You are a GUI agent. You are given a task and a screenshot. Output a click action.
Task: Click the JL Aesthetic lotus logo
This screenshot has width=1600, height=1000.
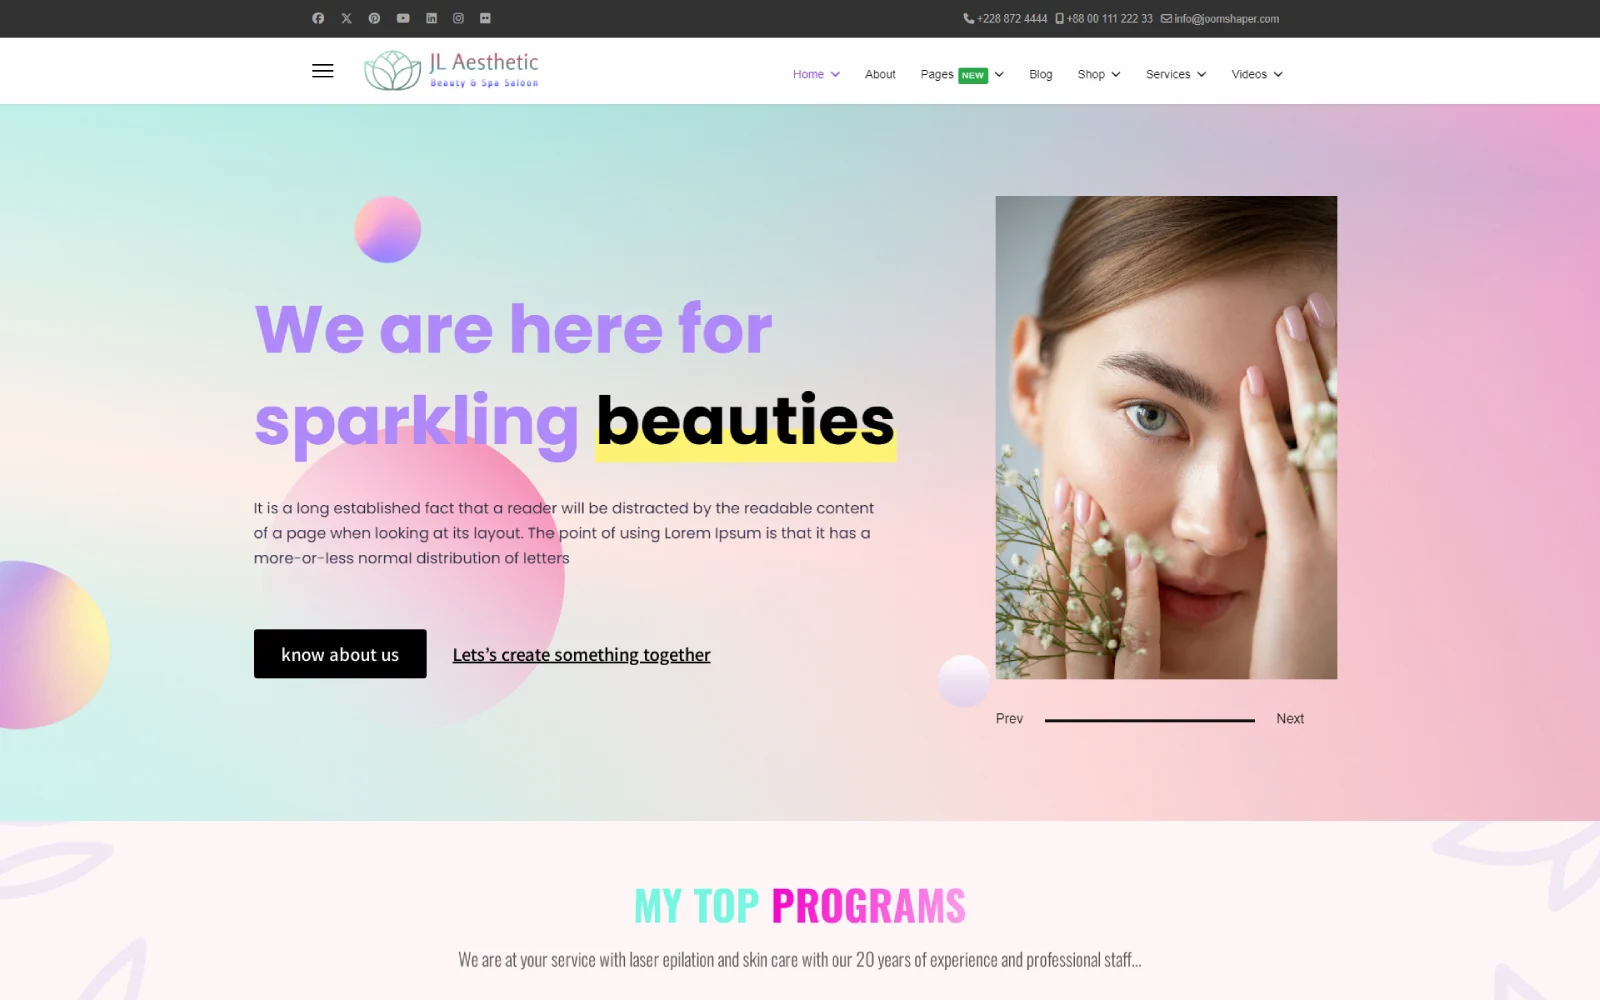[x=451, y=70]
